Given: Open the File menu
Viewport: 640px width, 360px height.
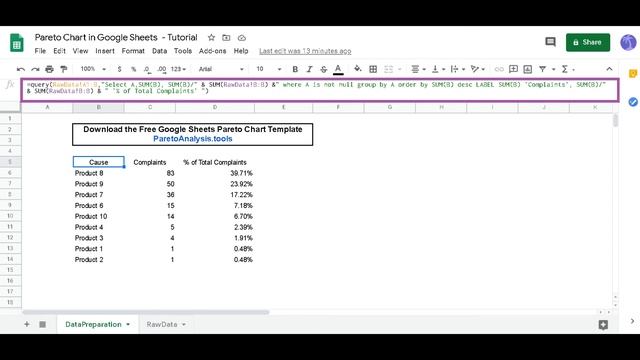Looking at the screenshot, I should [x=40, y=51].
